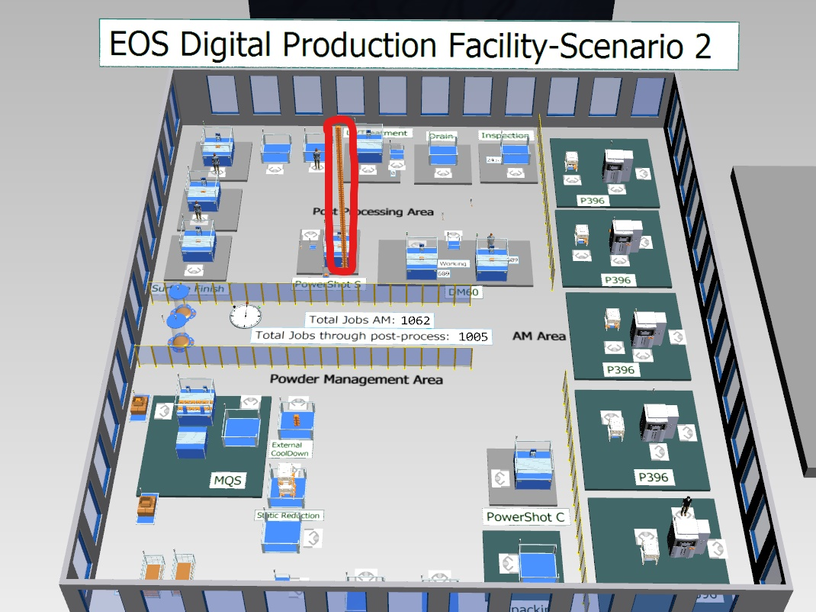This screenshot has width=816, height=612.
Task: Select the printer above the topmost P396 label
Action: click(618, 166)
